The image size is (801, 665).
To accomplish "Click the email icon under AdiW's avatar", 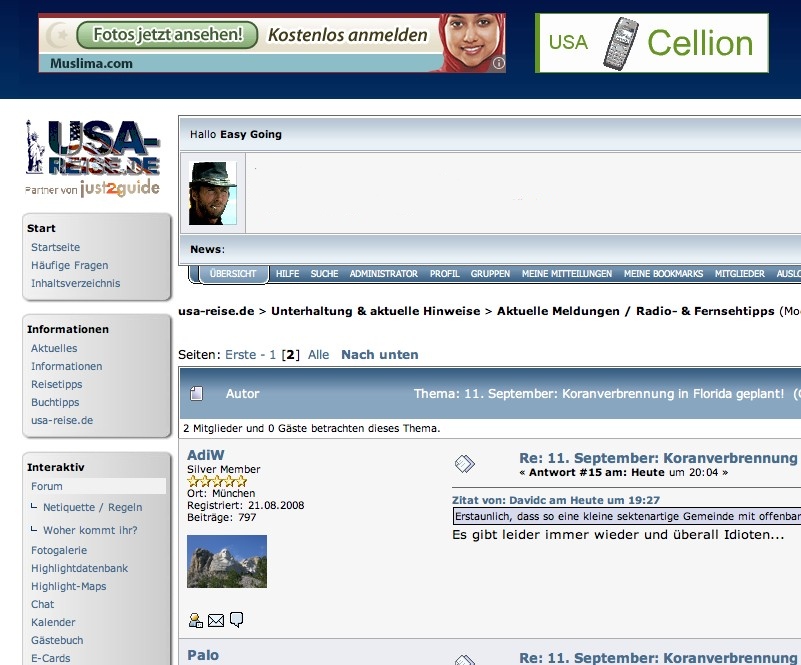I will pyautogui.click(x=216, y=621).
